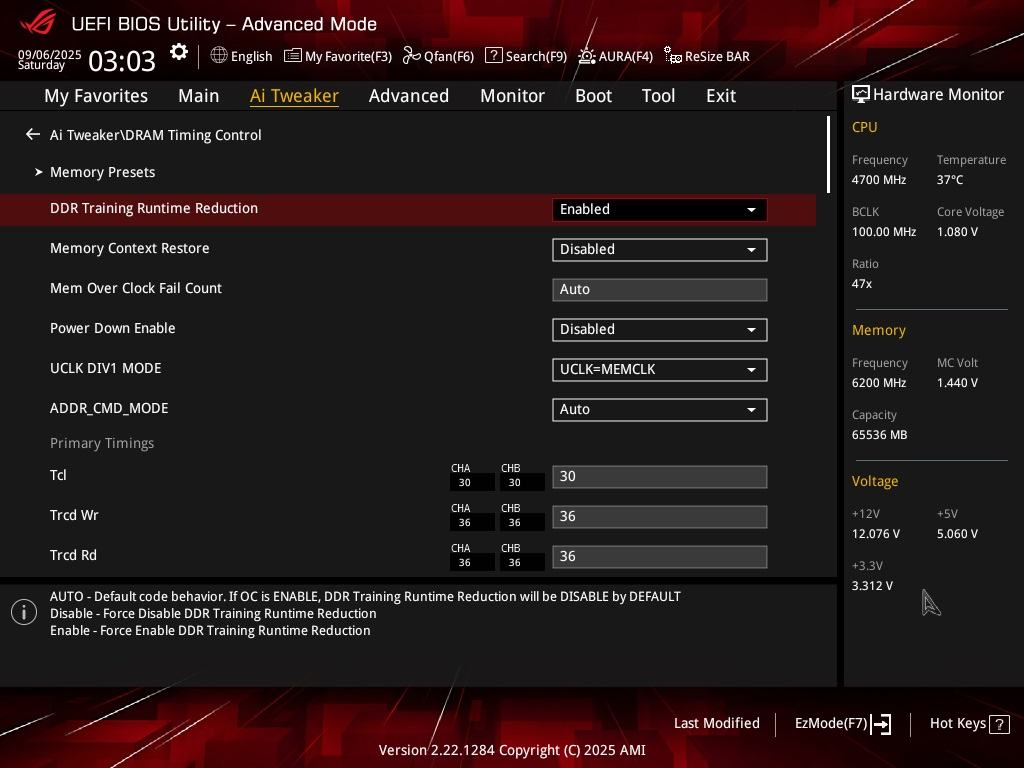Open UCLK DIV1 MODE dropdown
This screenshot has height=768, width=1024.
click(x=660, y=370)
